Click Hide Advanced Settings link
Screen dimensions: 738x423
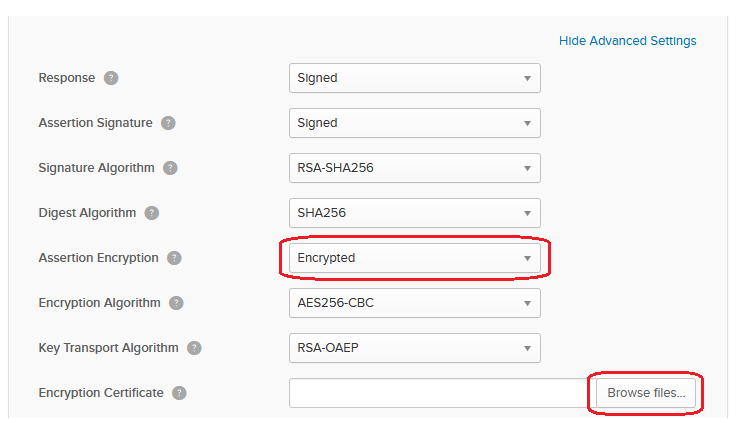coord(627,41)
